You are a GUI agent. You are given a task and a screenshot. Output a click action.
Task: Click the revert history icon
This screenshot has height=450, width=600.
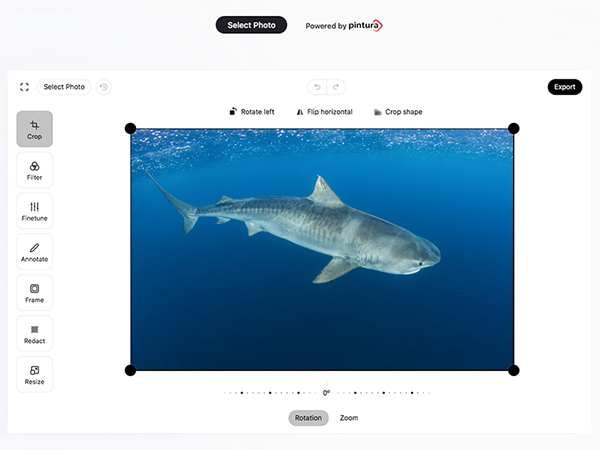click(104, 87)
